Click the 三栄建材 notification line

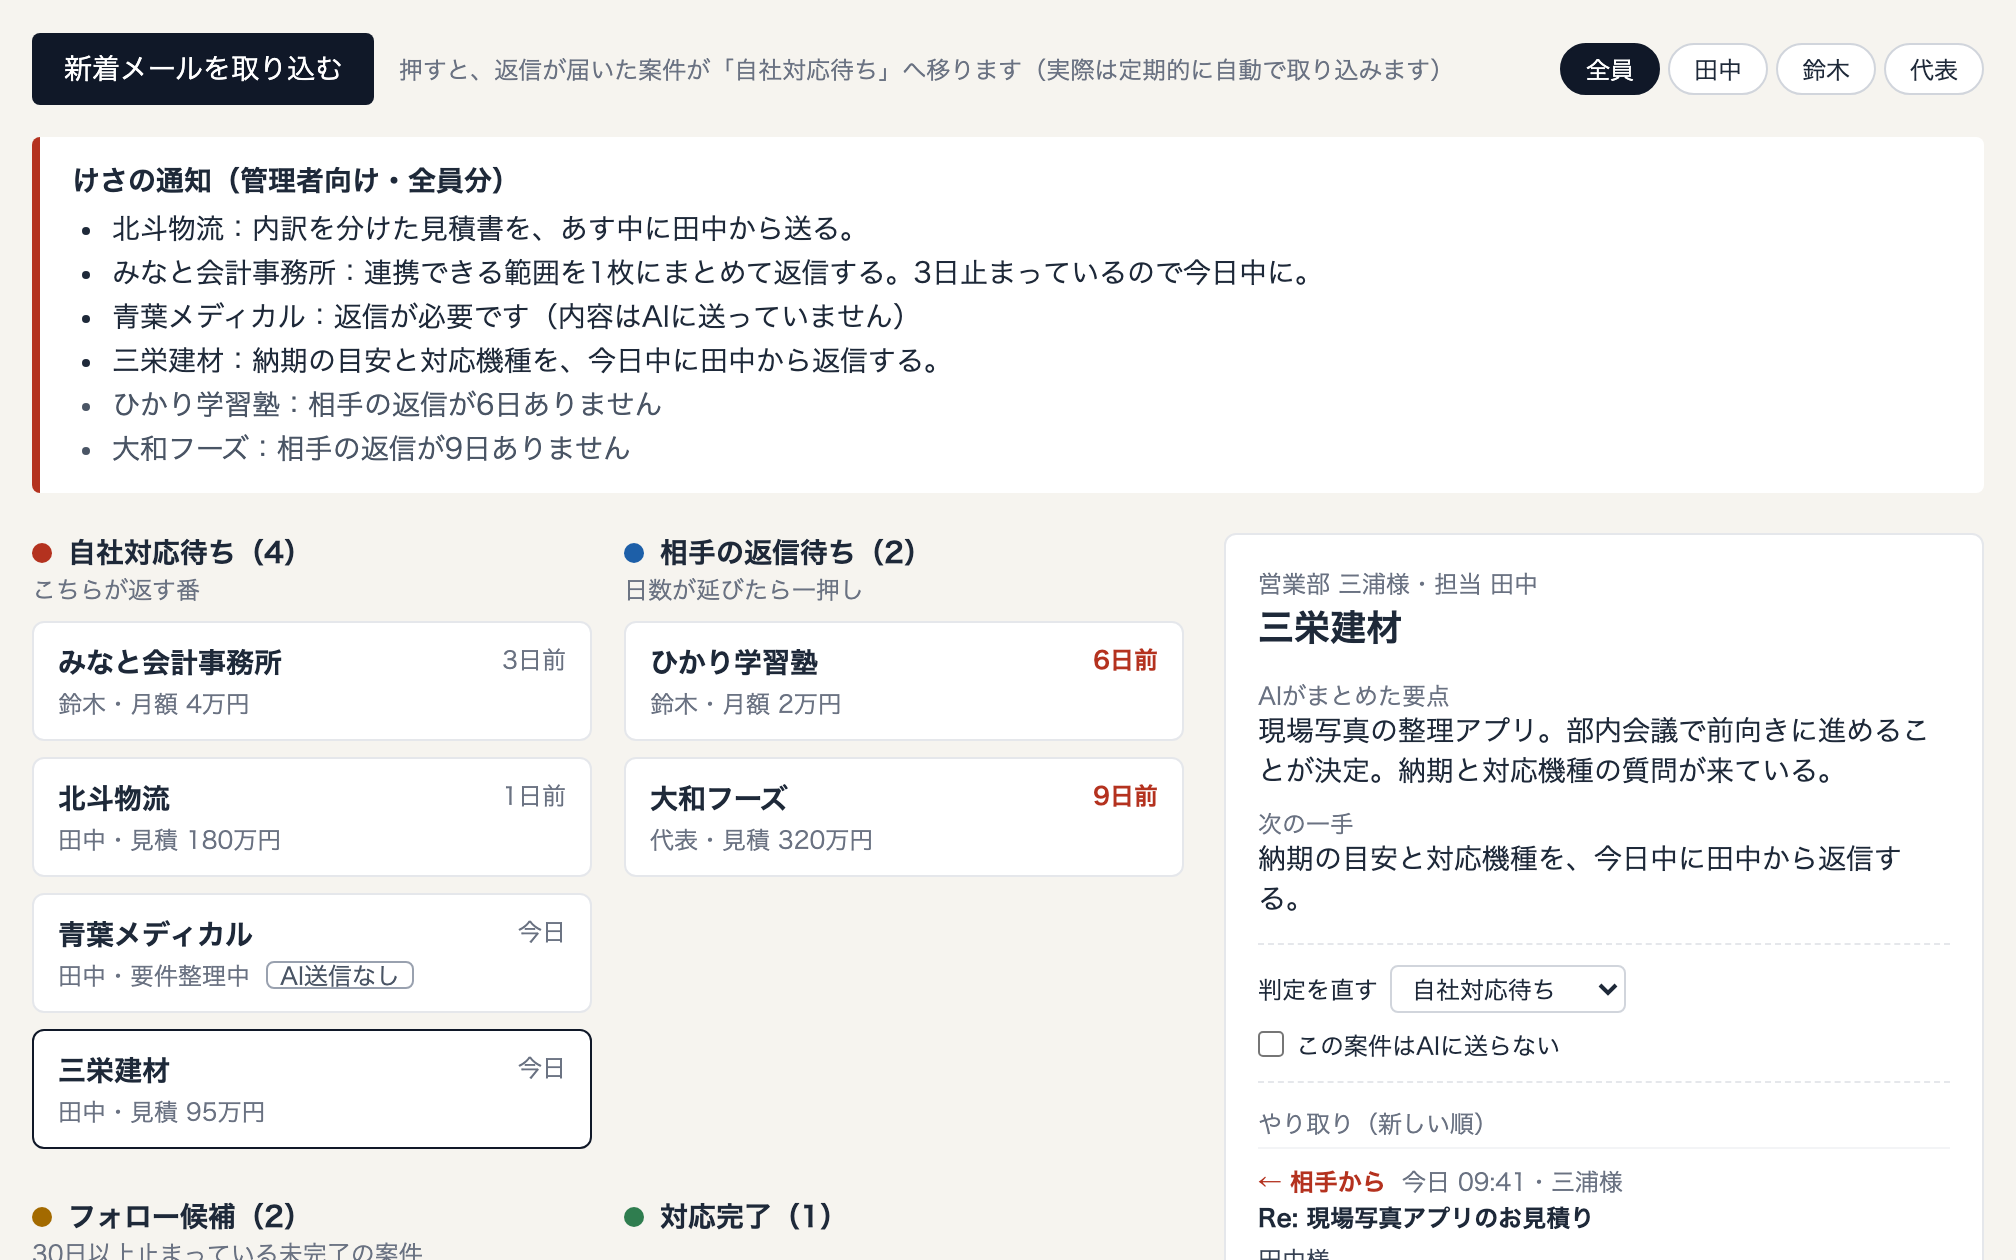(x=526, y=360)
